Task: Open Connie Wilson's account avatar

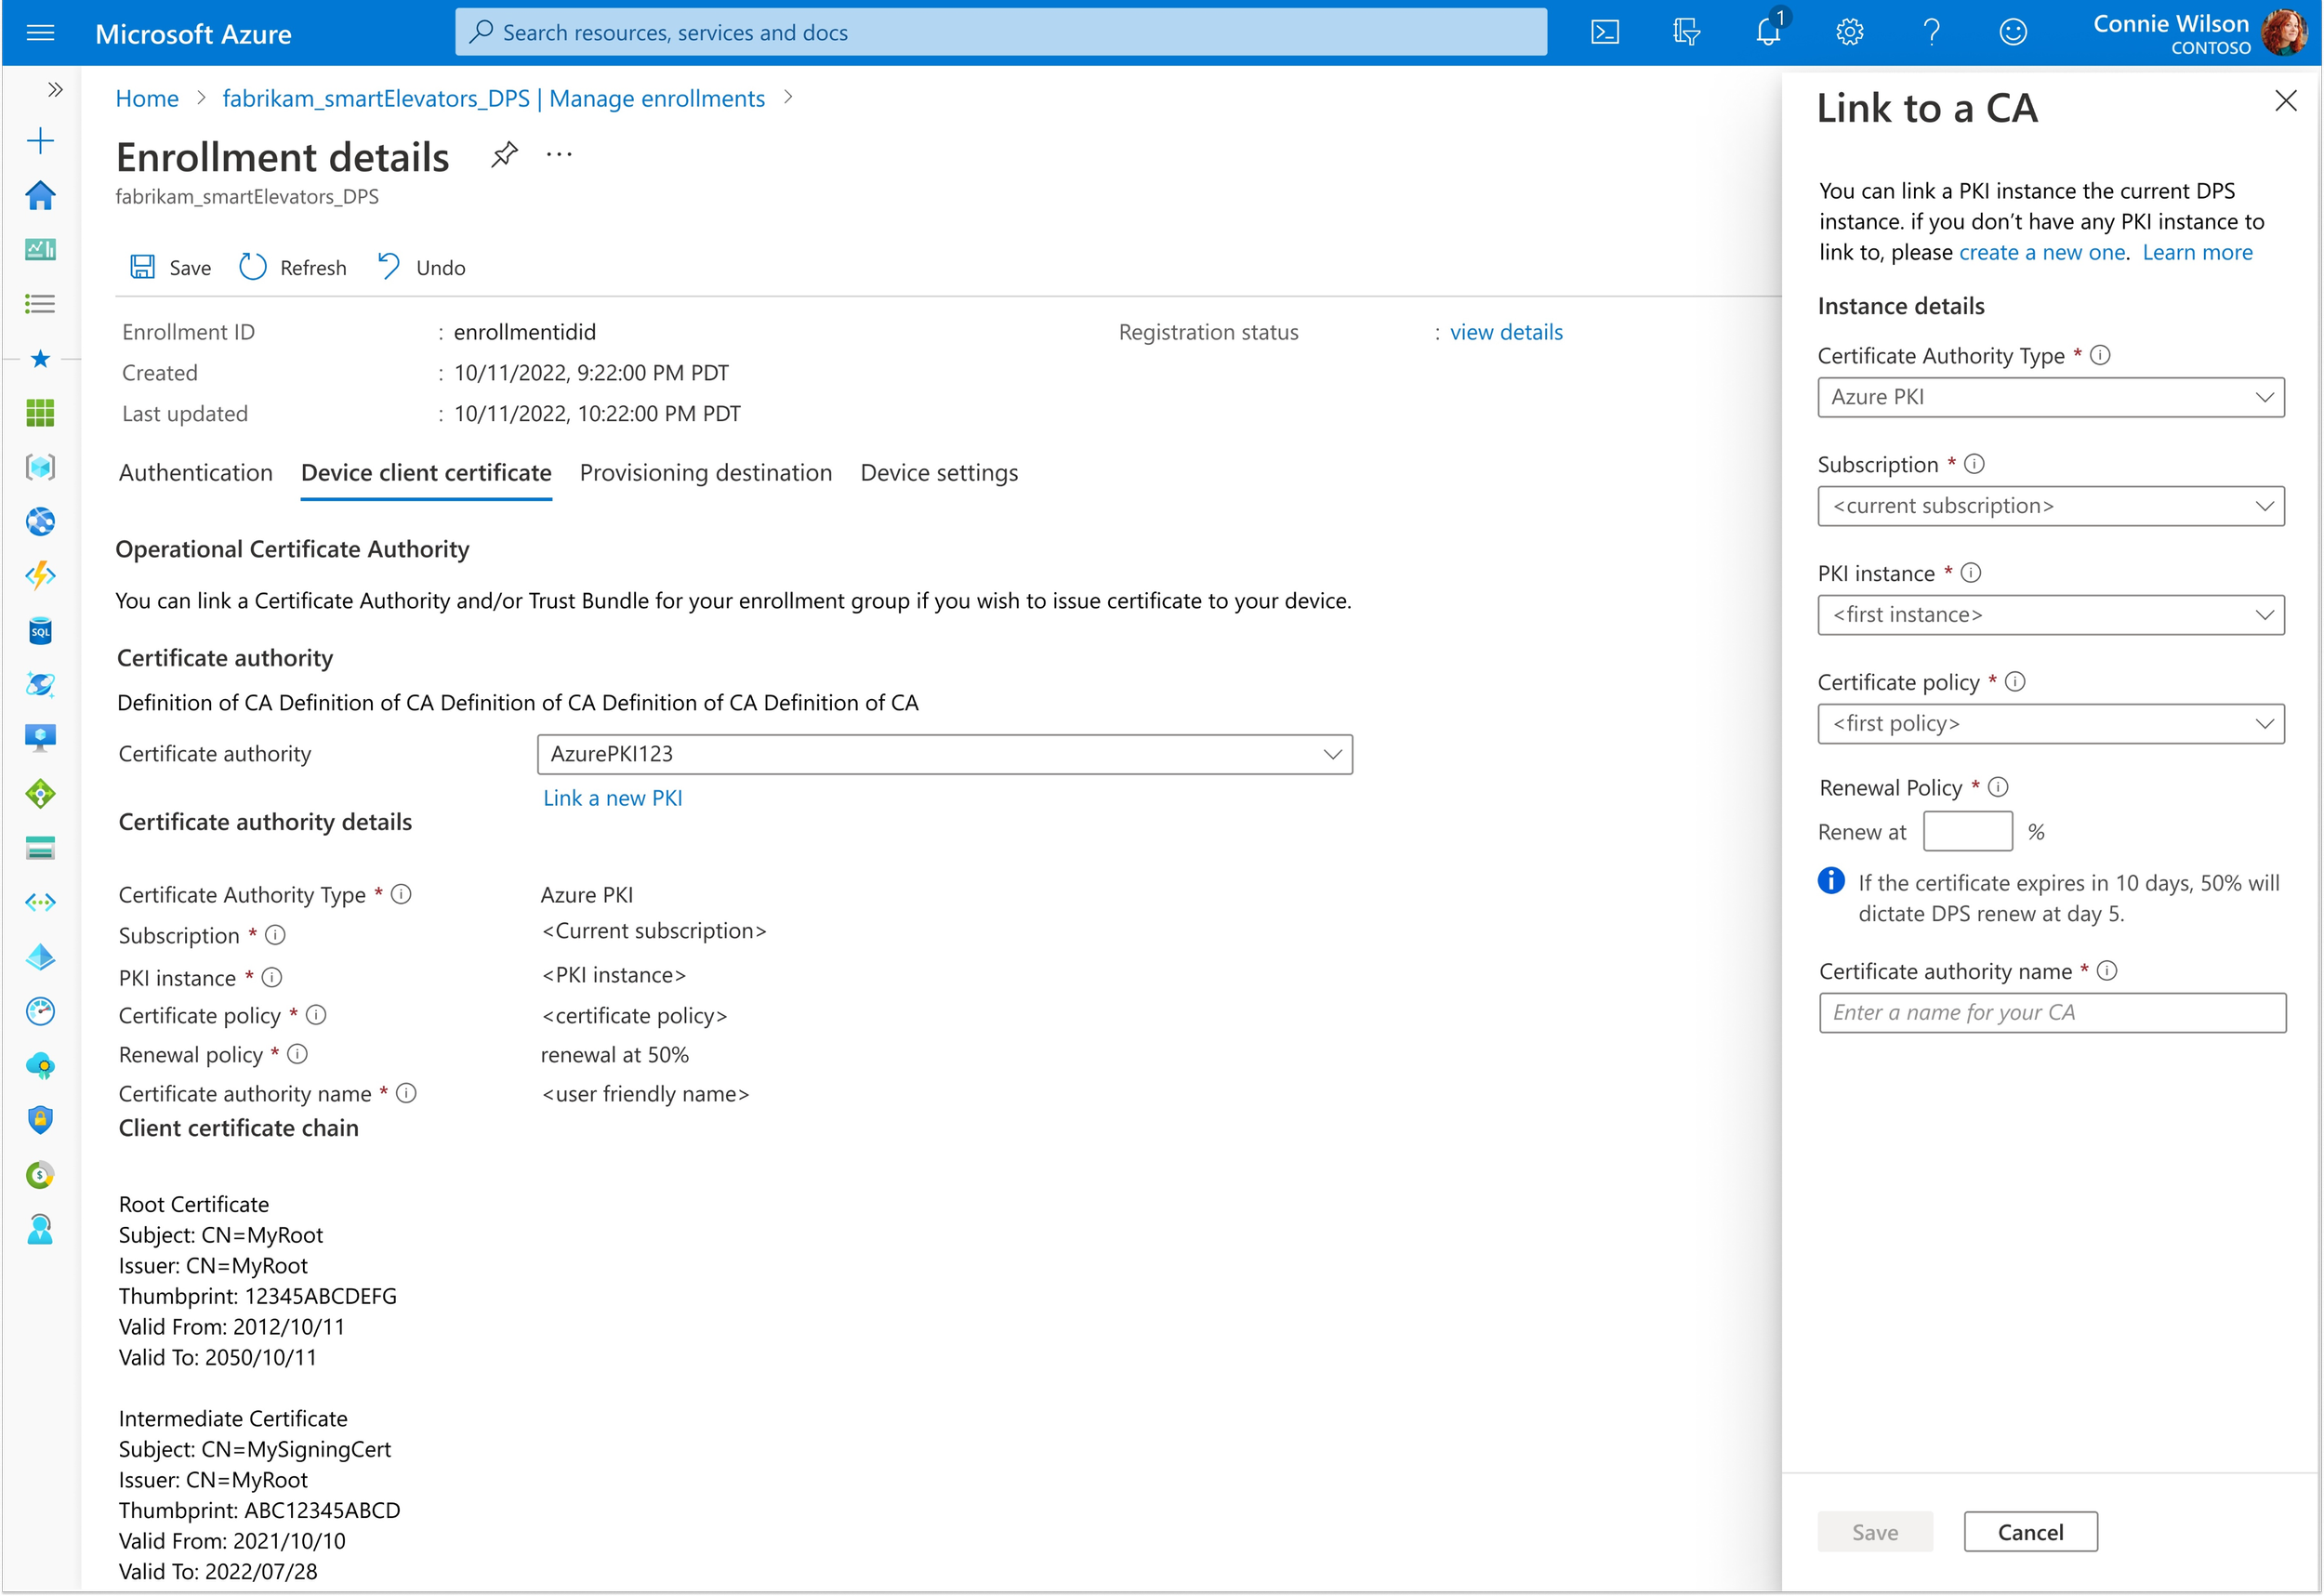Action: (x=2284, y=33)
